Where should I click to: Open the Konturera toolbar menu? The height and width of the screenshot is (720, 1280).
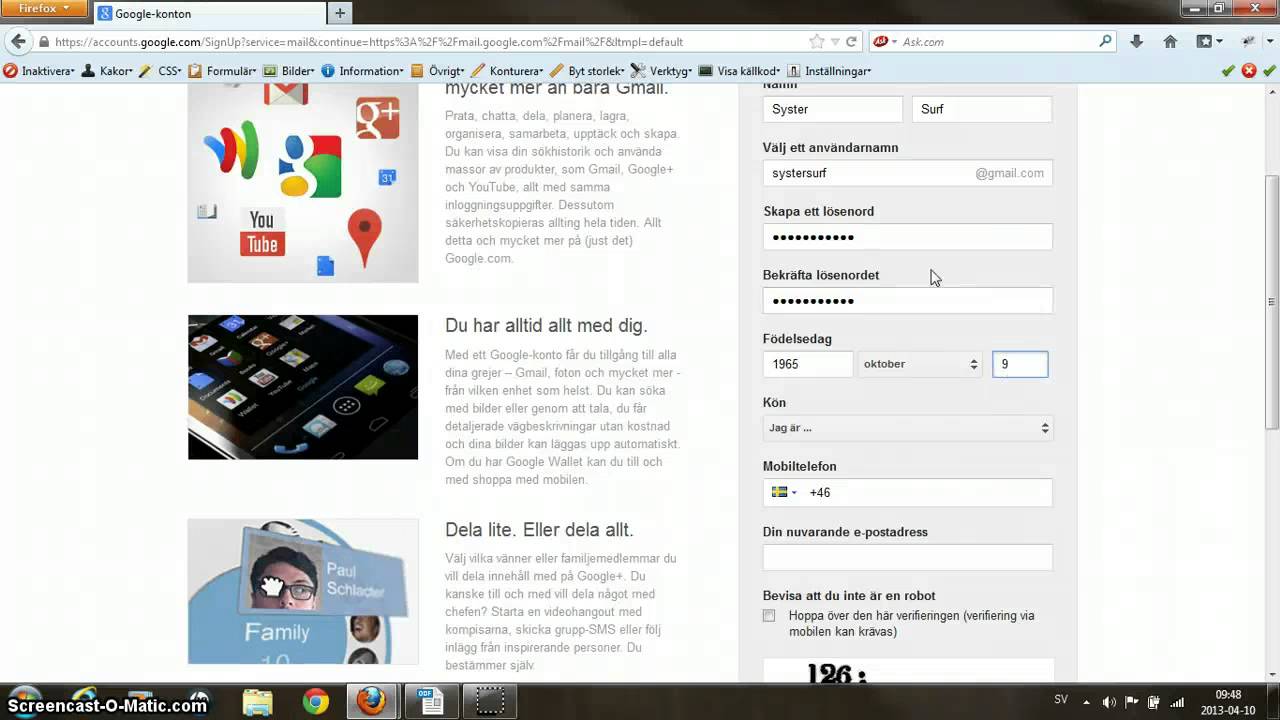tap(508, 71)
